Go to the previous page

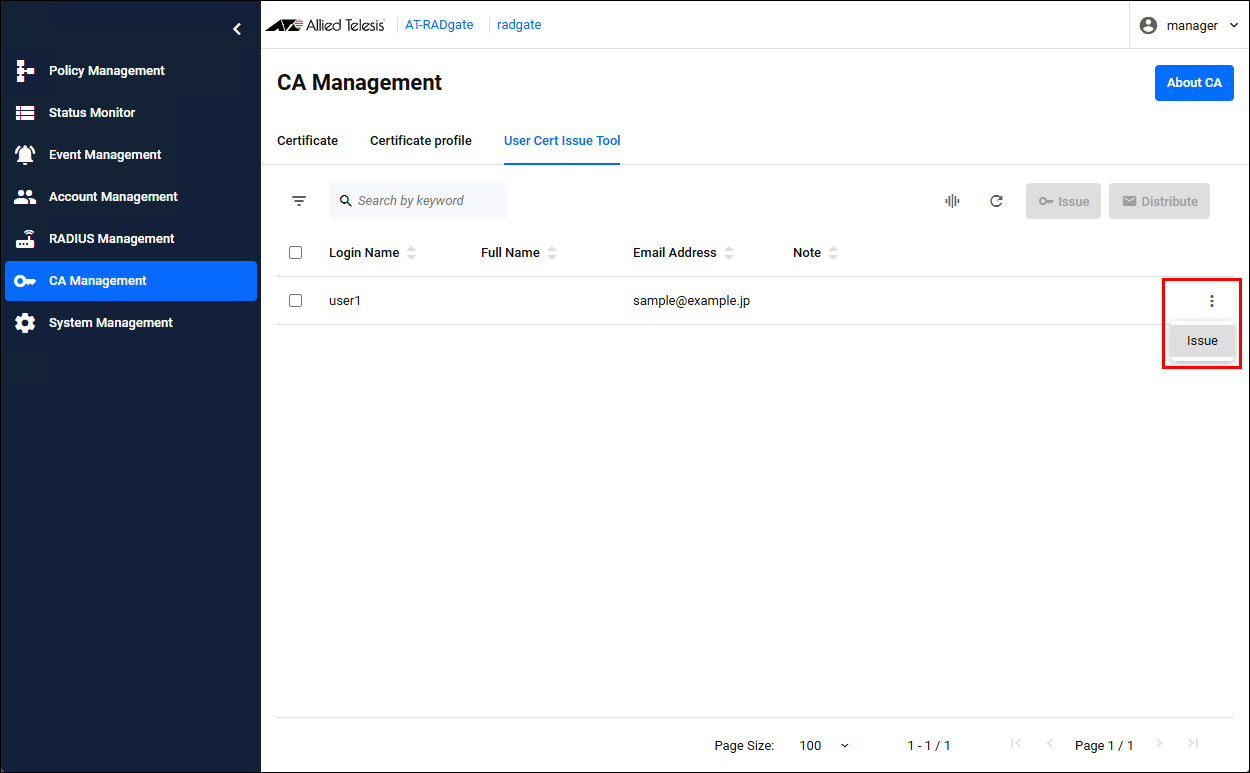point(1050,744)
